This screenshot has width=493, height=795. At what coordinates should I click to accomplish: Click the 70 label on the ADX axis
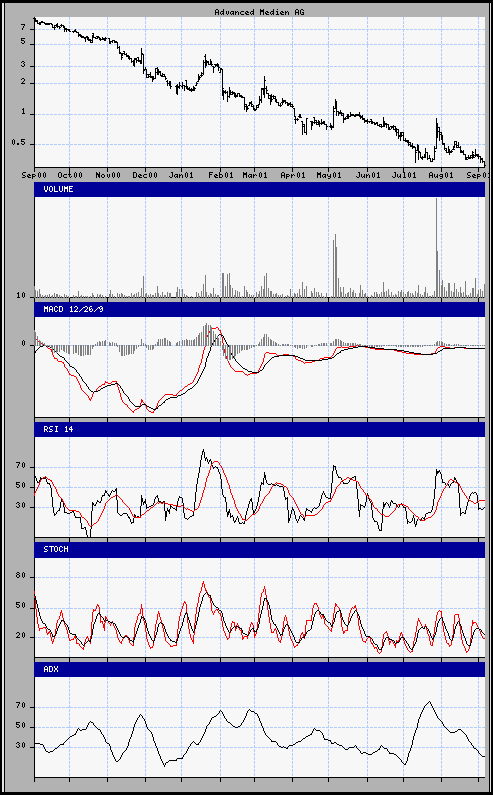(x=21, y=707)
